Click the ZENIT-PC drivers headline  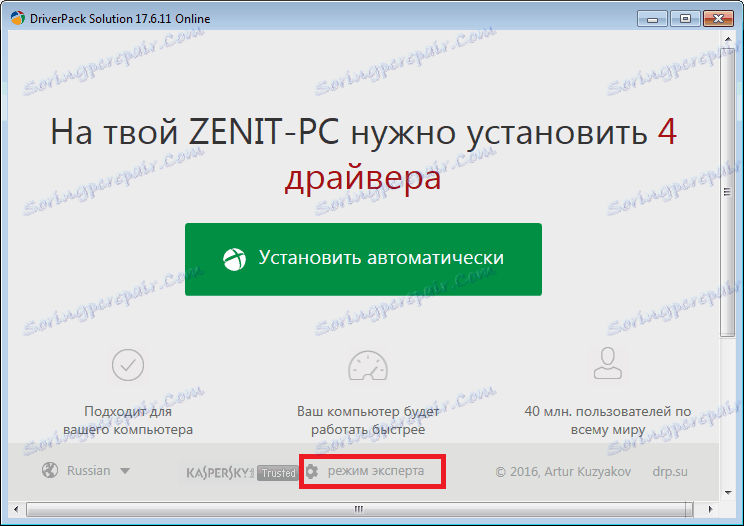pyautogui.click(x=363, y=155)
